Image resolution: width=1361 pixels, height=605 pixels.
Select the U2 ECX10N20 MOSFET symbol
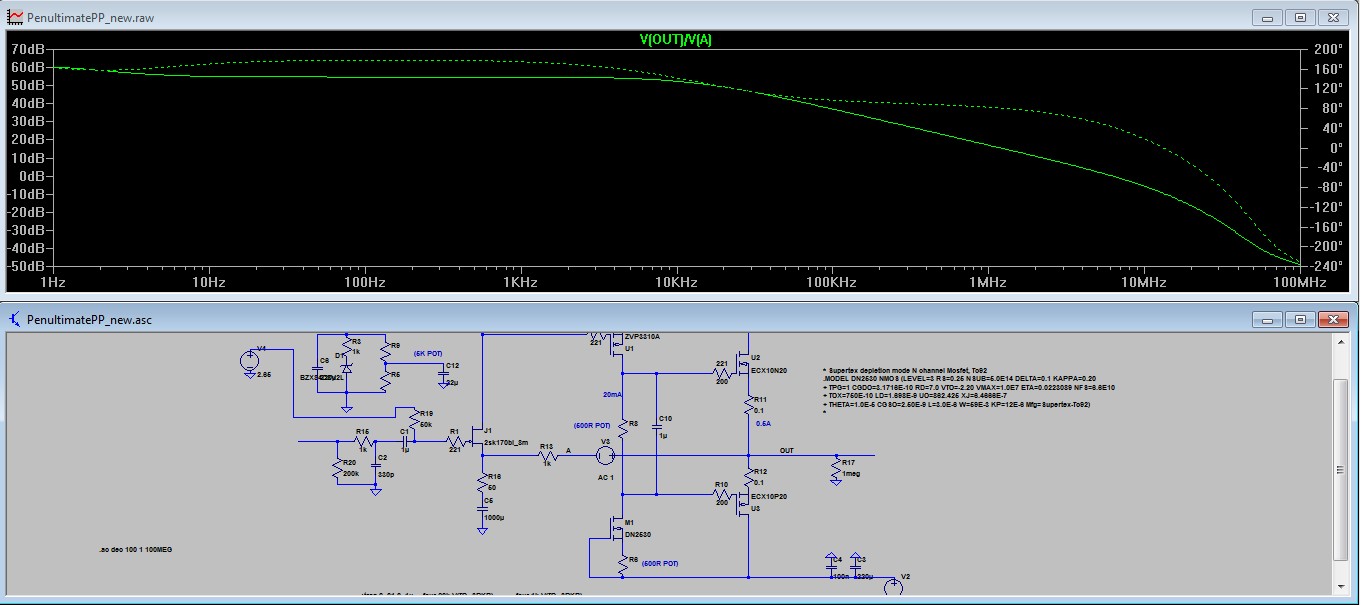click(744, 364)
